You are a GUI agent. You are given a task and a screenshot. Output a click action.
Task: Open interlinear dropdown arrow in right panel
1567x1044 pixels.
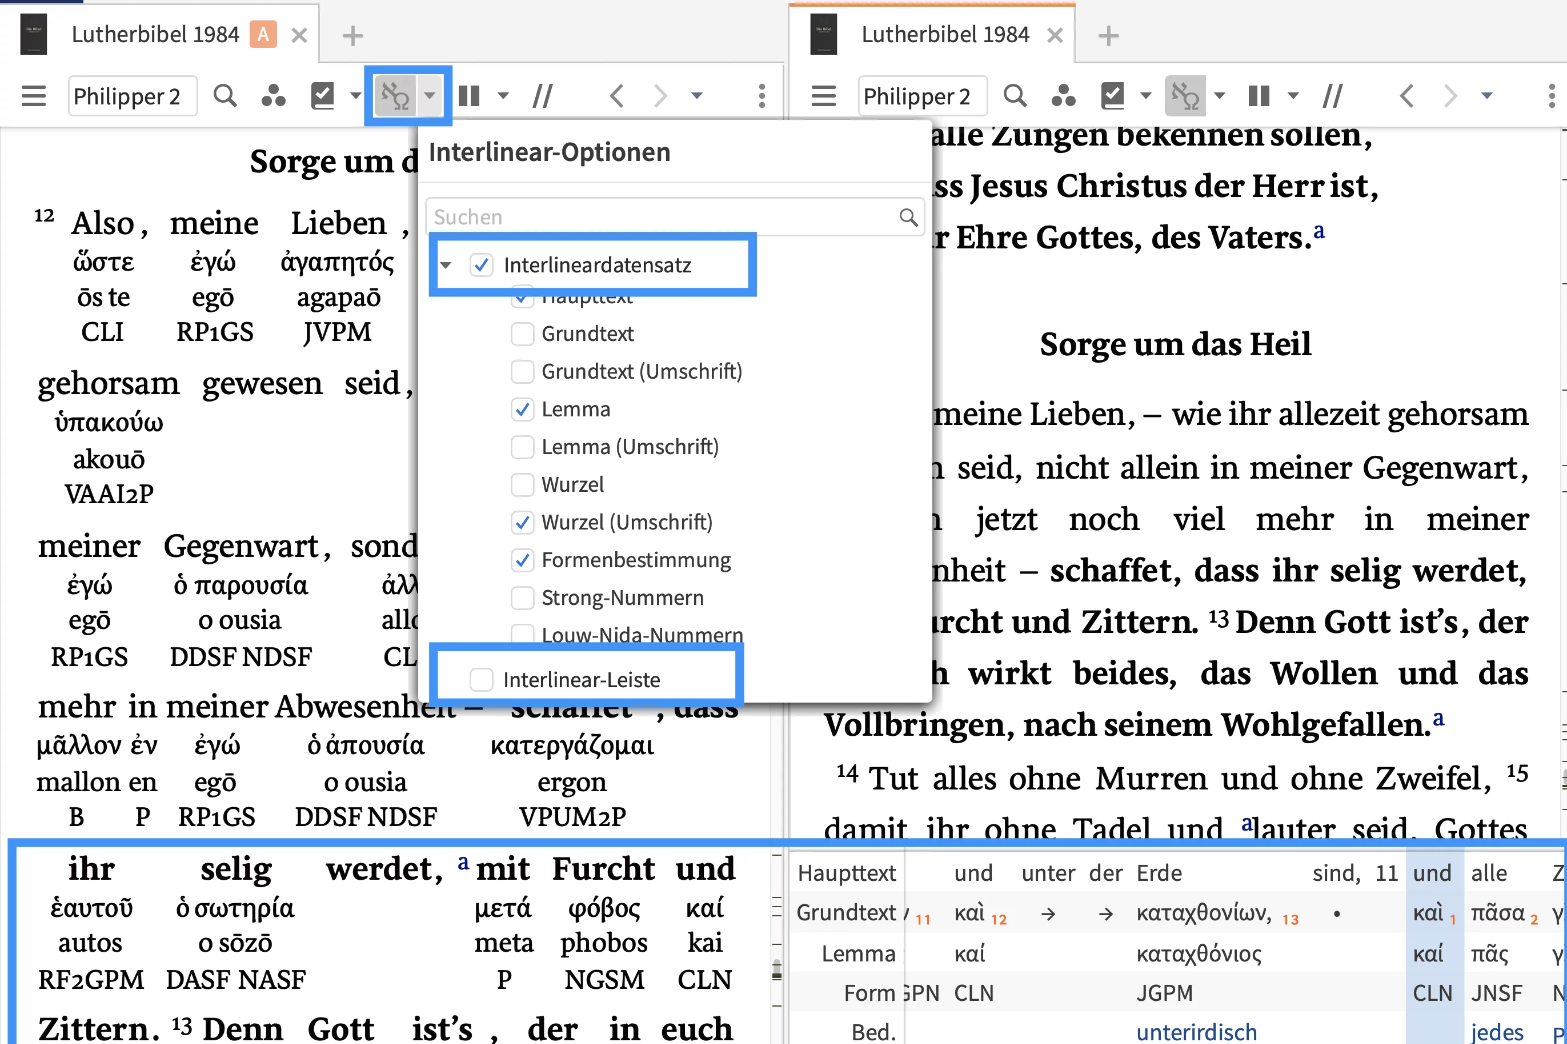click(x=1219, y=96)
